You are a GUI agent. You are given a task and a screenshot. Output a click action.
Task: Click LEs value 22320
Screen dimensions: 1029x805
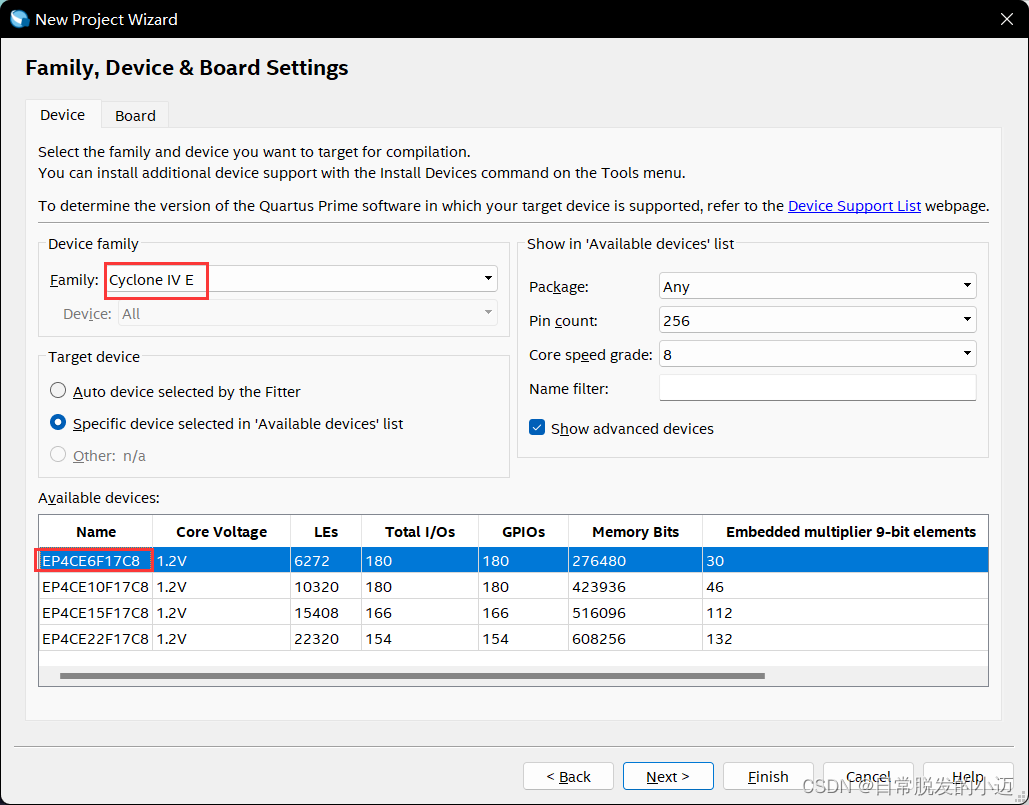tap(316, 639)
